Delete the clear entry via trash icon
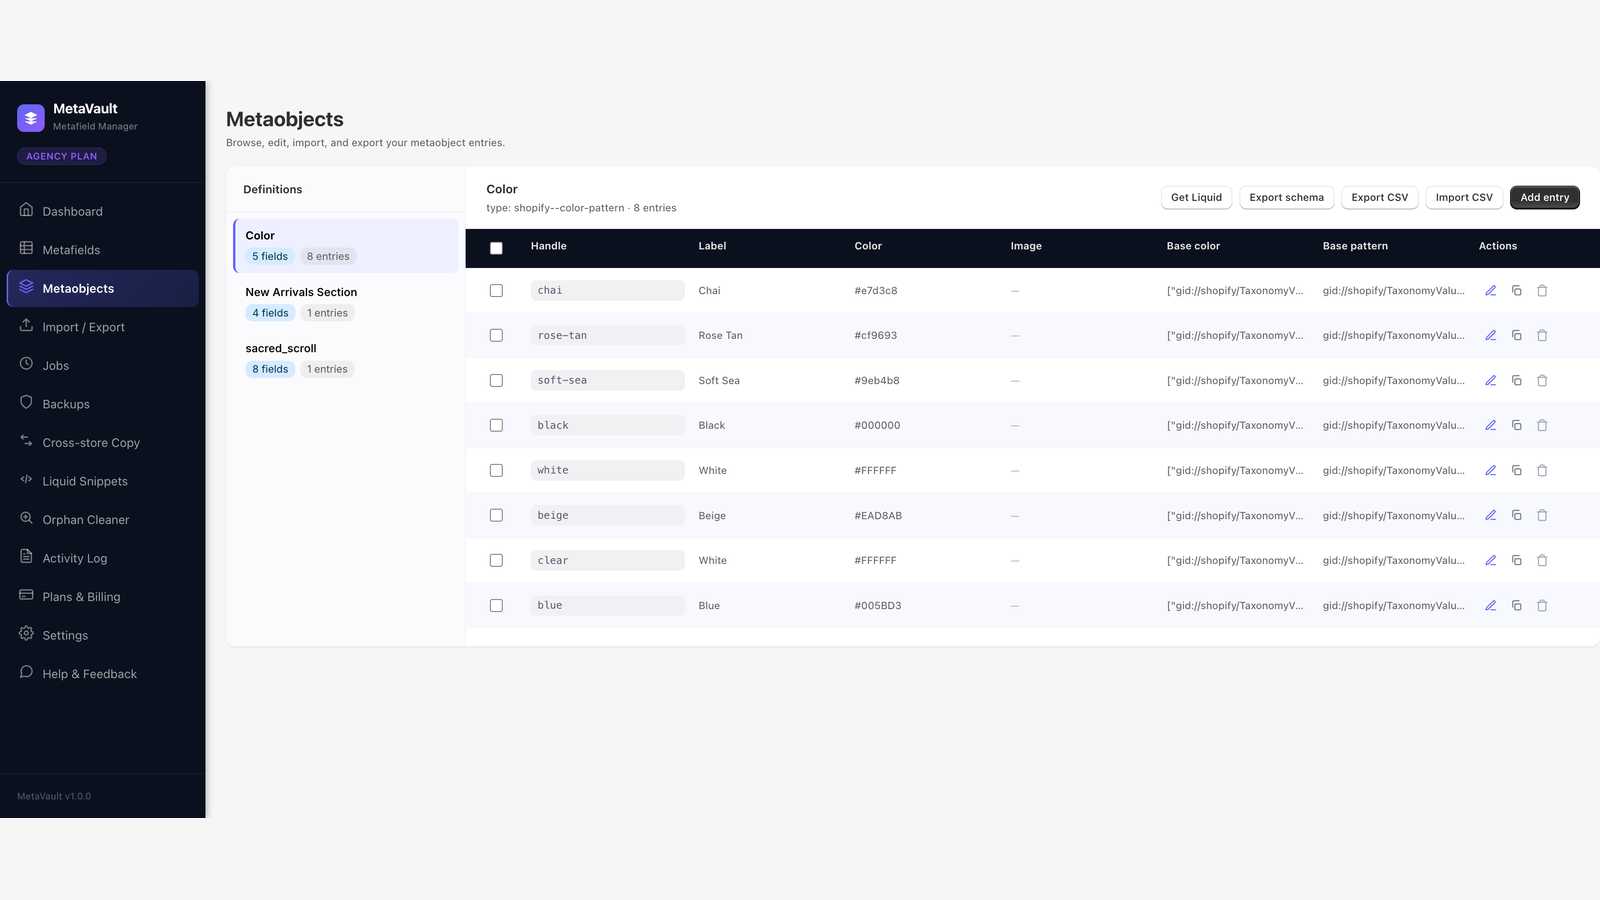The width and height of the screenshot is (1600, 900). pyautogui.click(x=1542, y=561)
